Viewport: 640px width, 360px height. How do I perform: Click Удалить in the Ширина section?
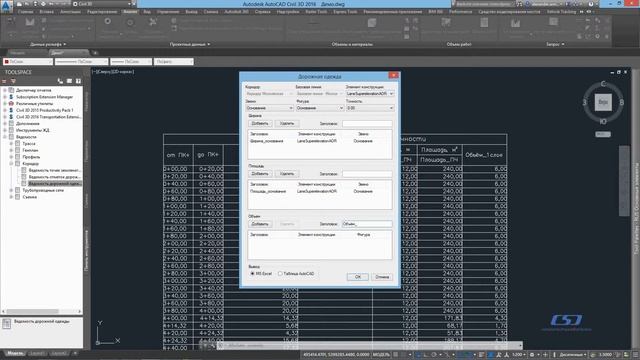[287, 123]
